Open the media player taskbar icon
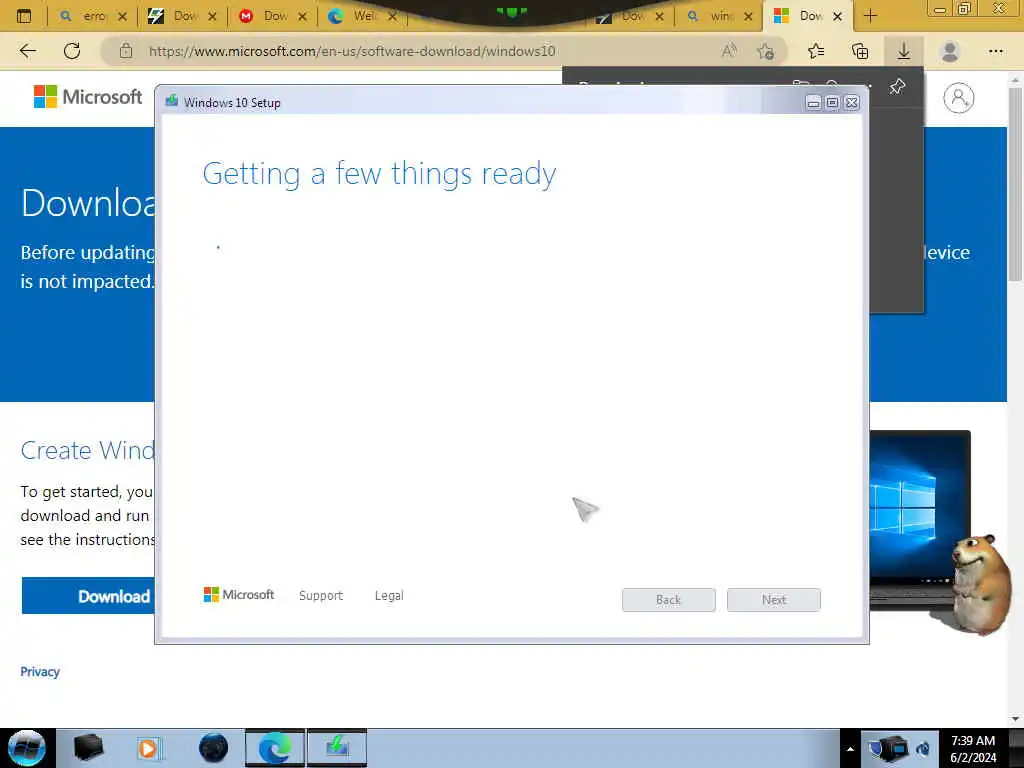 click(x=149, y=748)
